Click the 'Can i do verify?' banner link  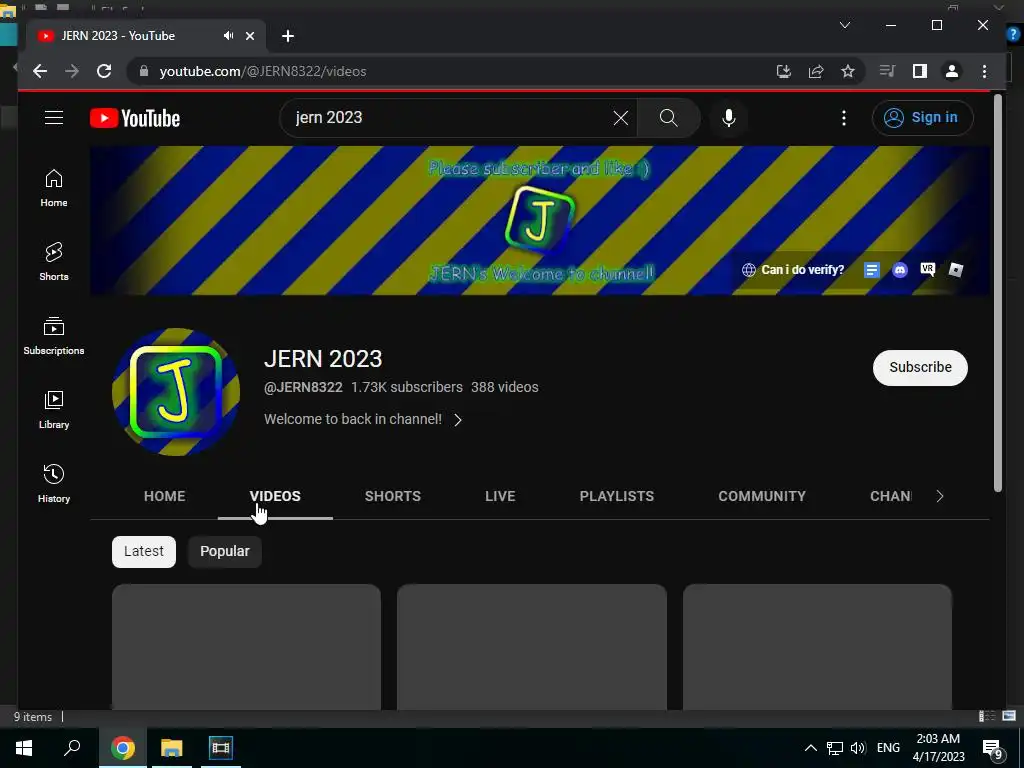point(793,270)
